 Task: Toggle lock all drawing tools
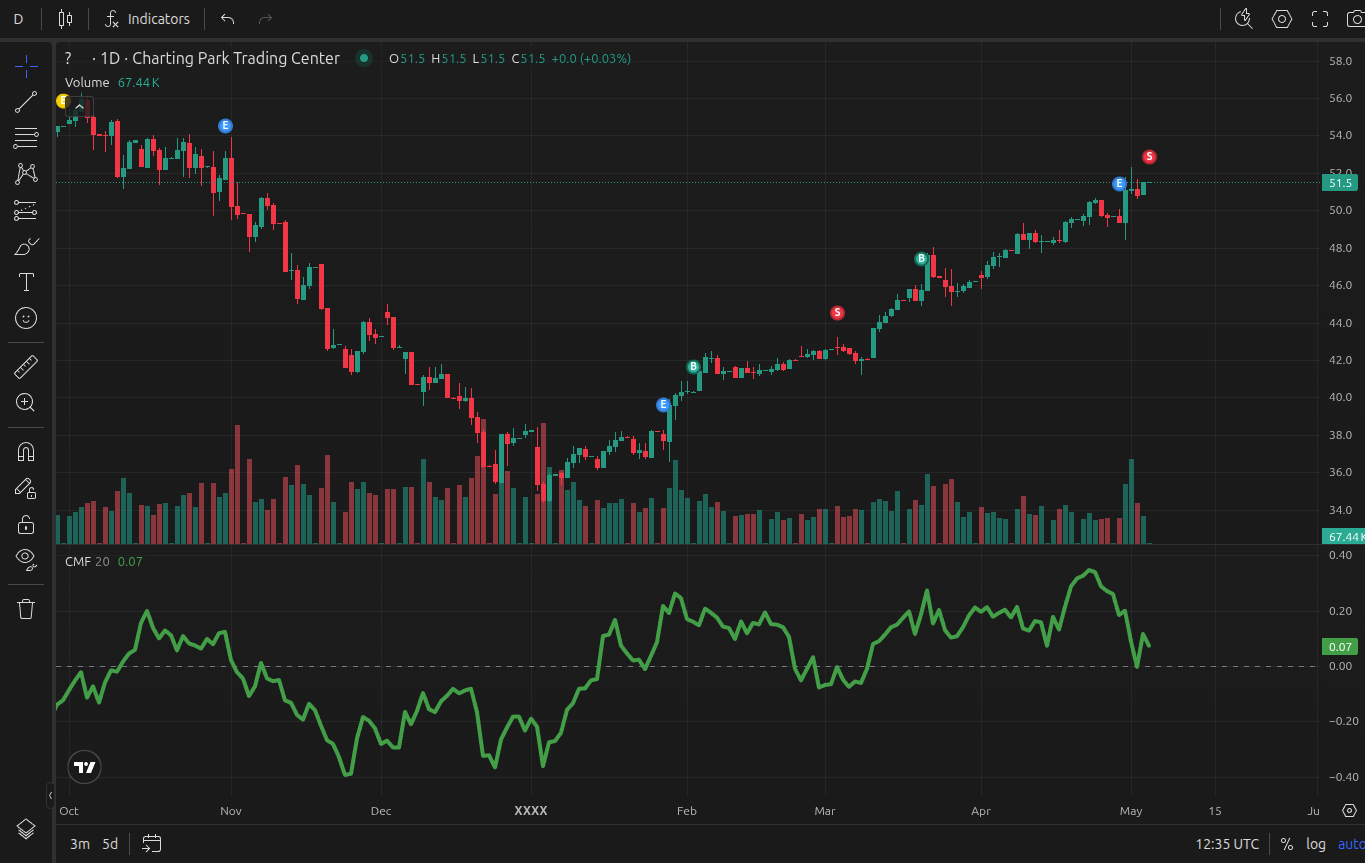(x=26, y=524)
